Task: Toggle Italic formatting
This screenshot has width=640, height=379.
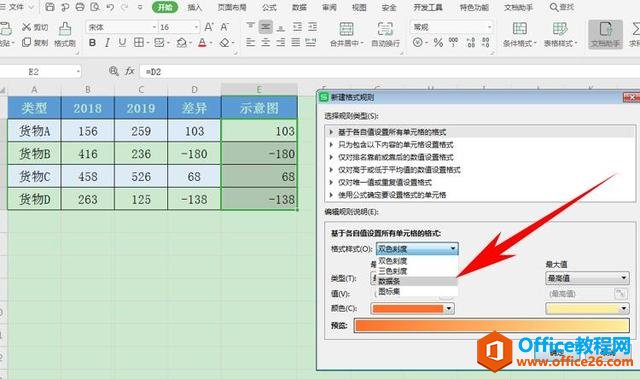Action: pos(107,42)
